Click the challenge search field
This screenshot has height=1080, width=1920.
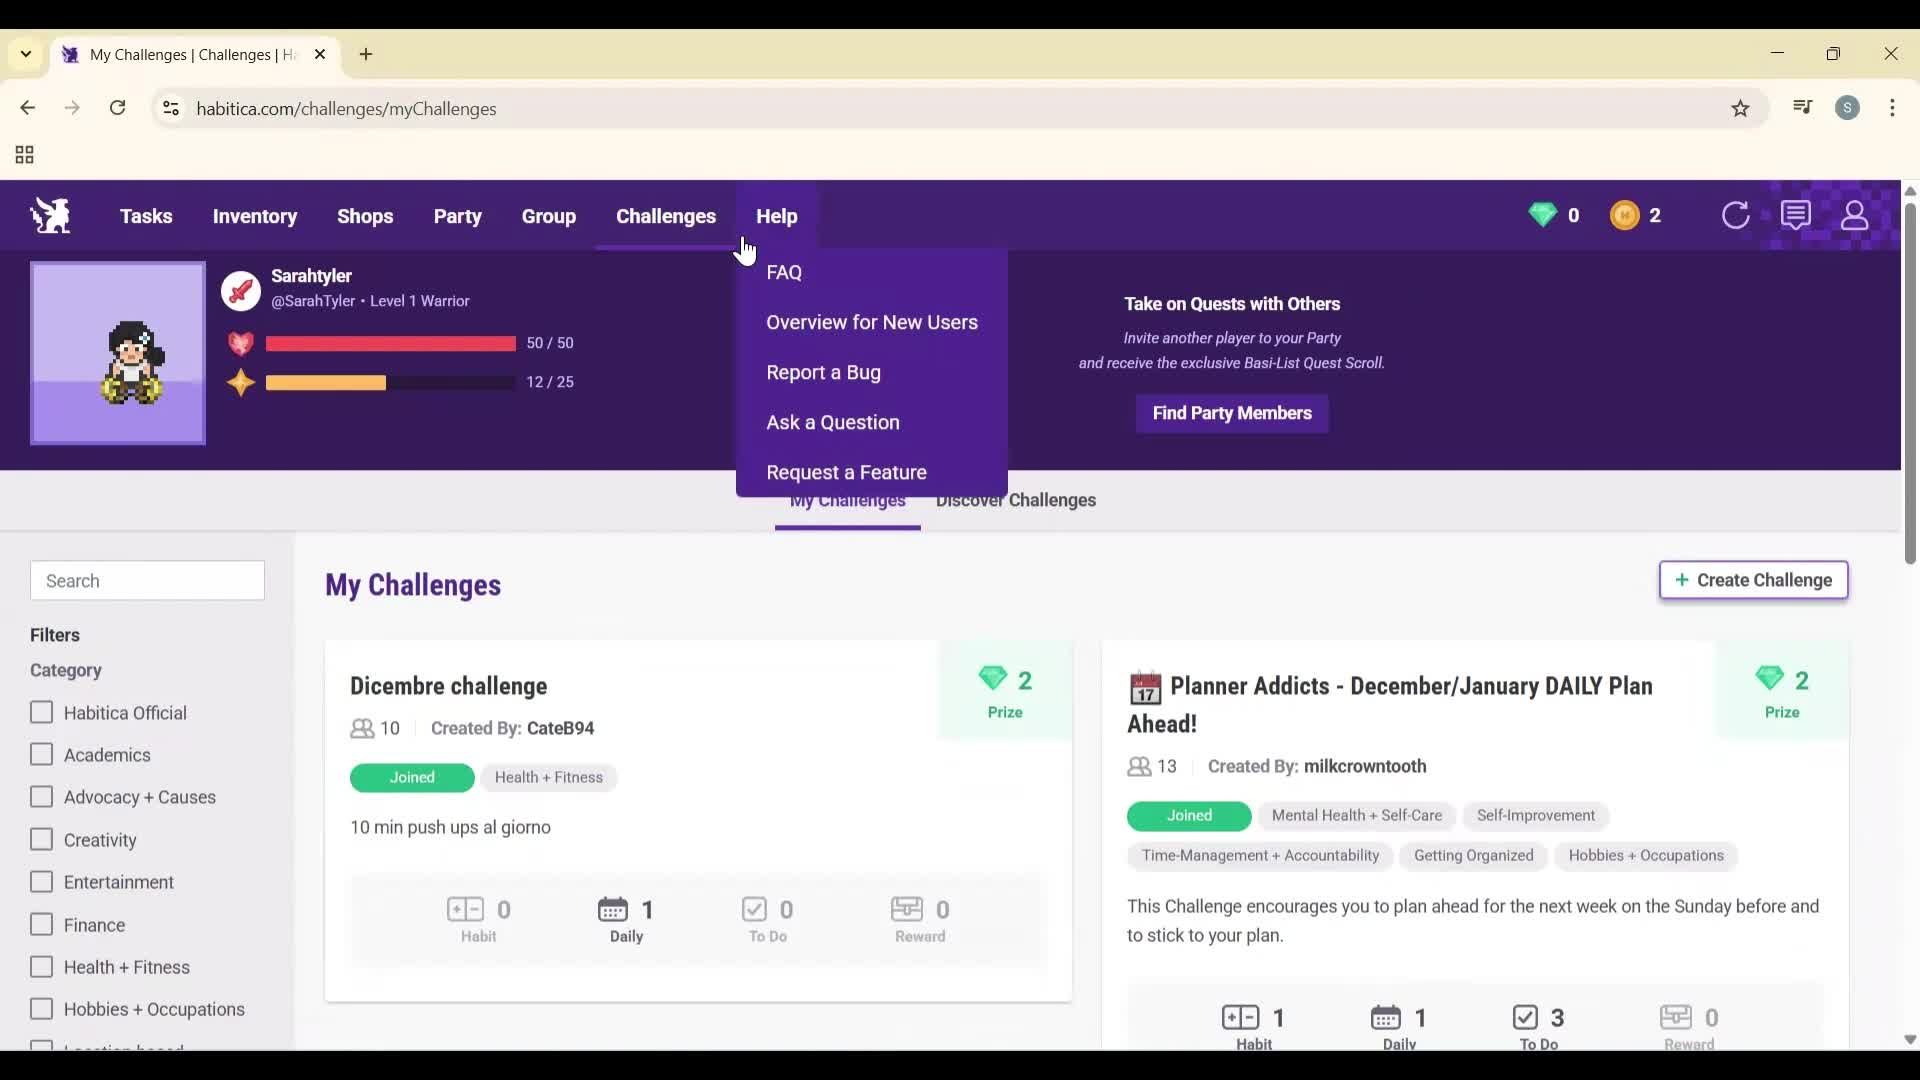(147, 580)
